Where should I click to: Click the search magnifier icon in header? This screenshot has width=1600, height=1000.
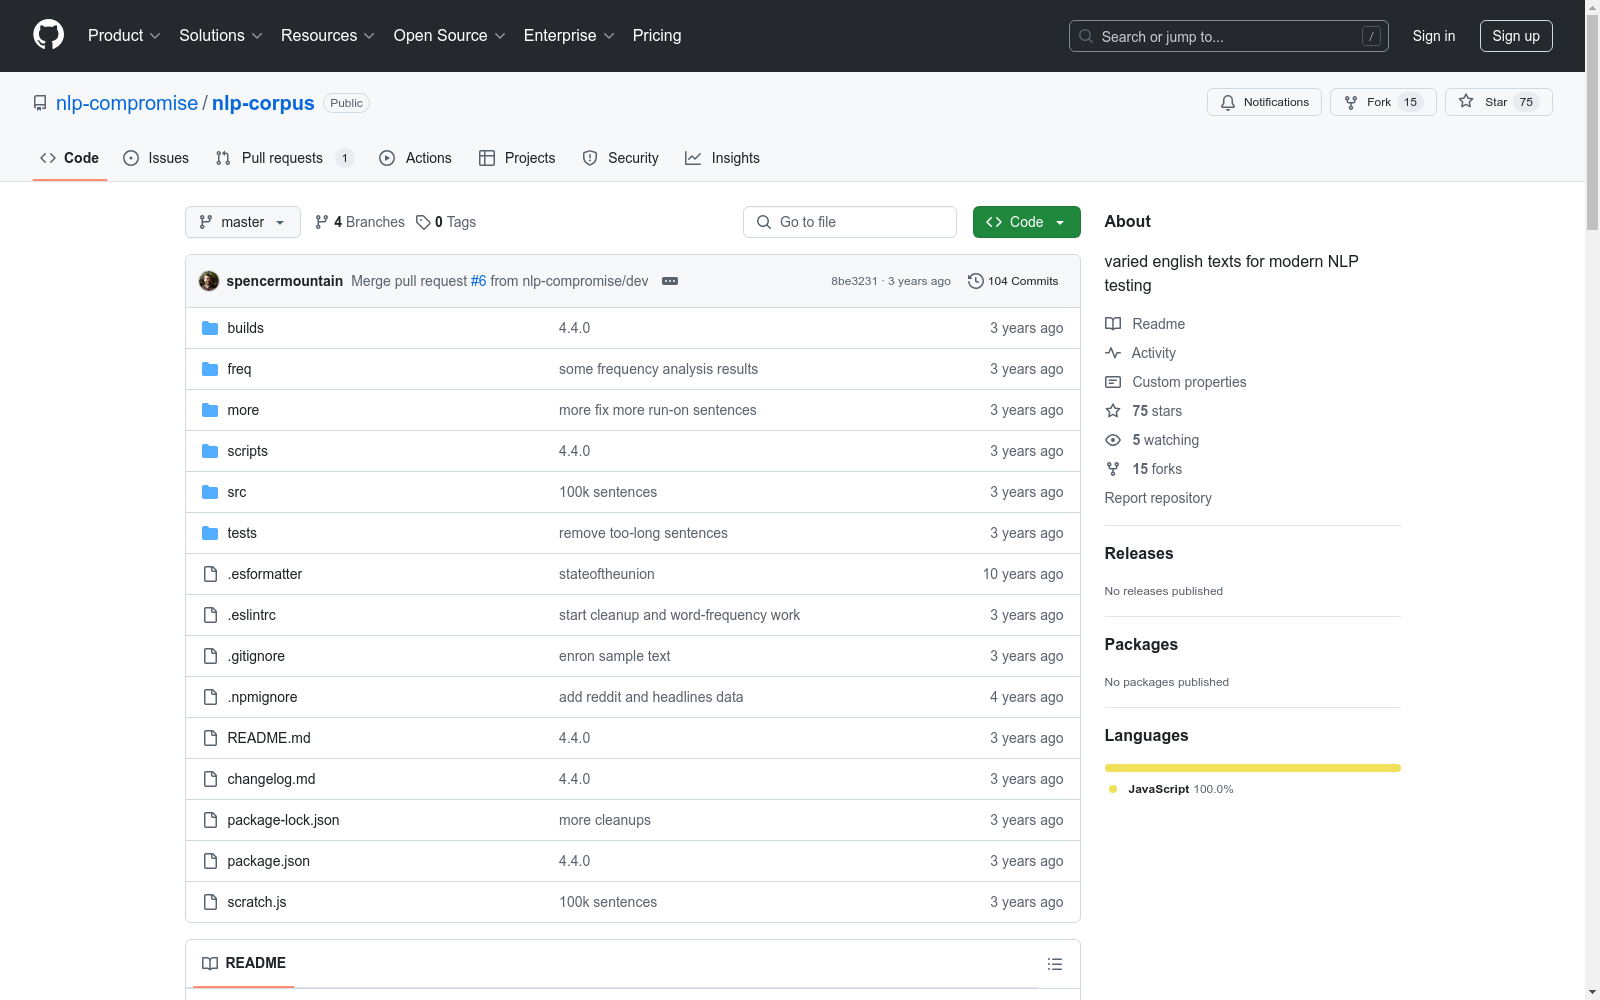(x=1086, y=36)
